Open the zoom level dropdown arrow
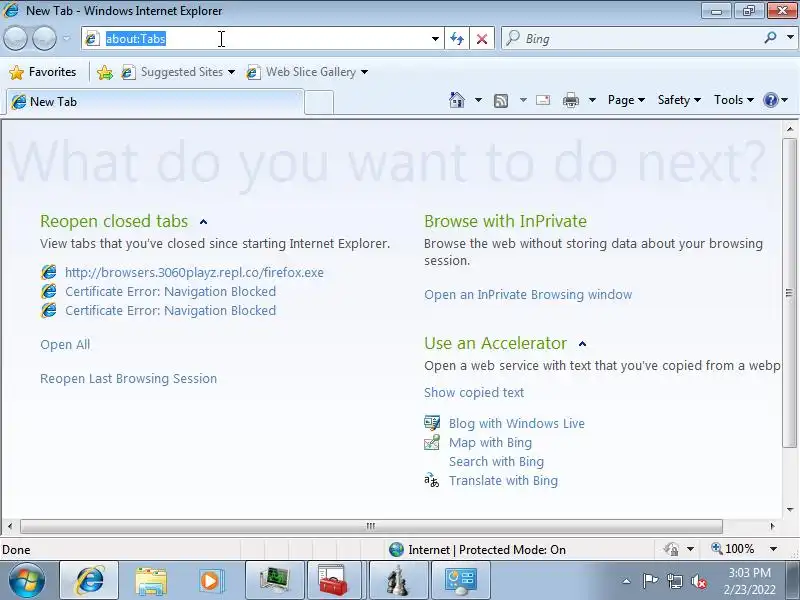The image size is (800, 600). point(773,549)
